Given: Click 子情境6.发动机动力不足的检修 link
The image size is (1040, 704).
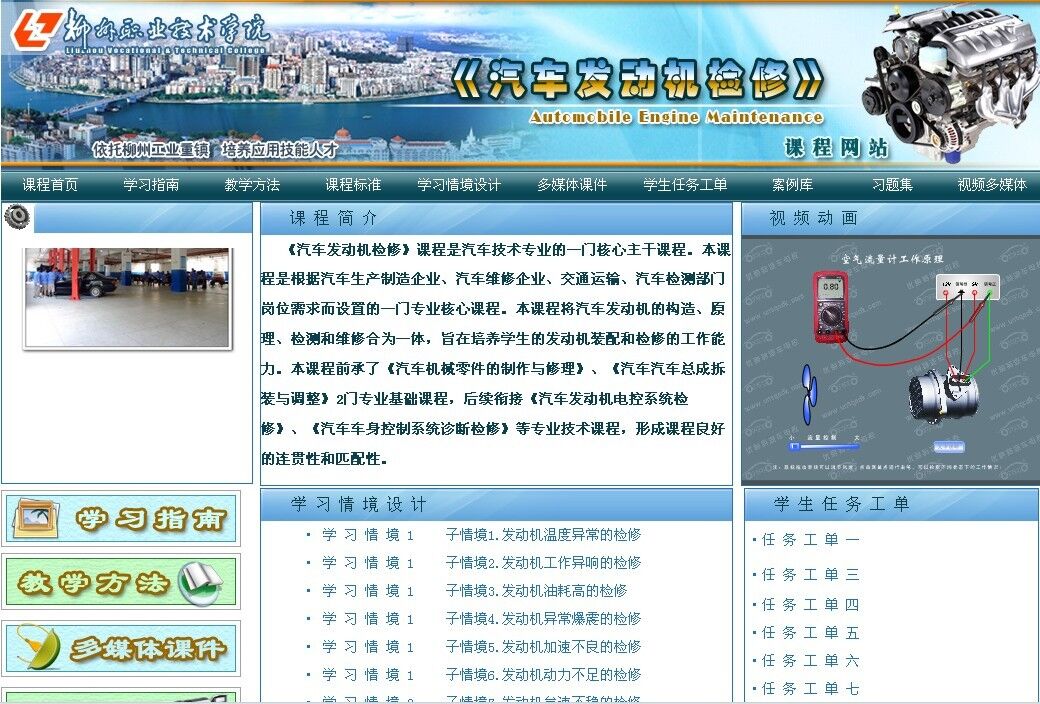Looking at the screenshot, I should coord(543,675).
